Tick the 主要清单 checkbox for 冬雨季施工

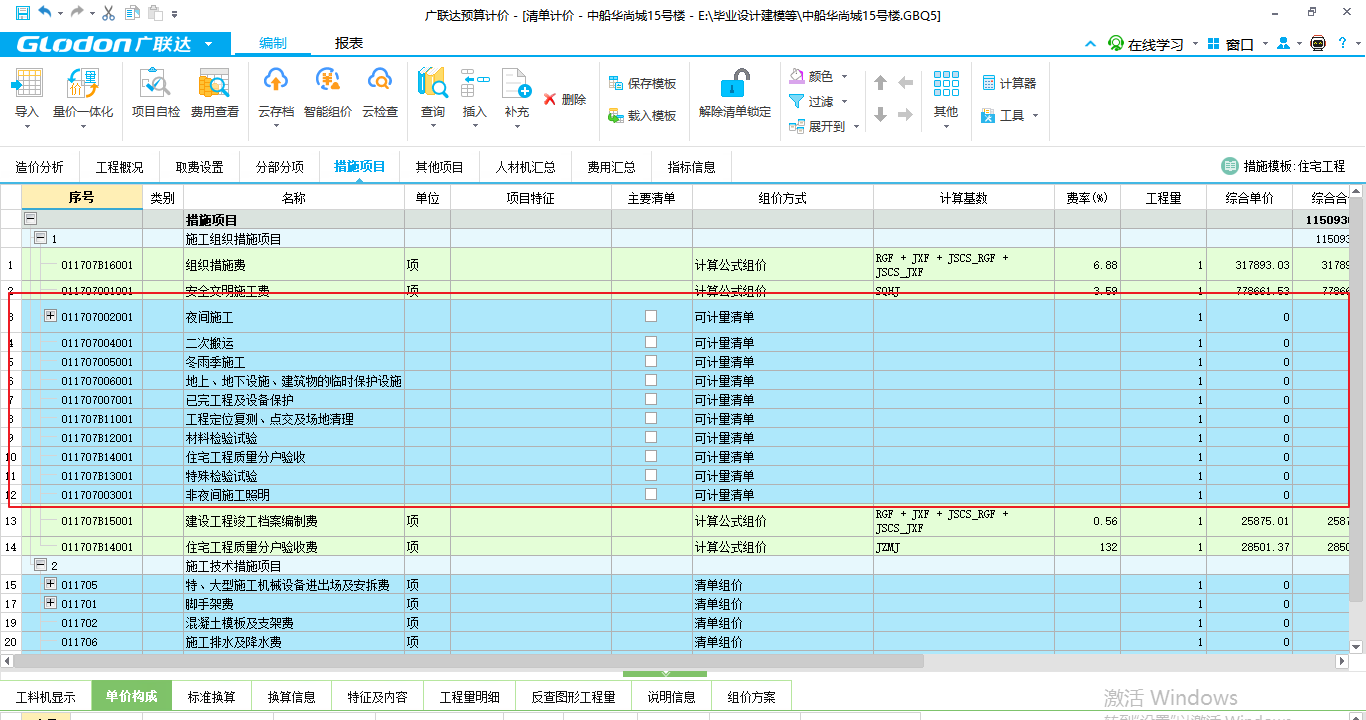651,361
